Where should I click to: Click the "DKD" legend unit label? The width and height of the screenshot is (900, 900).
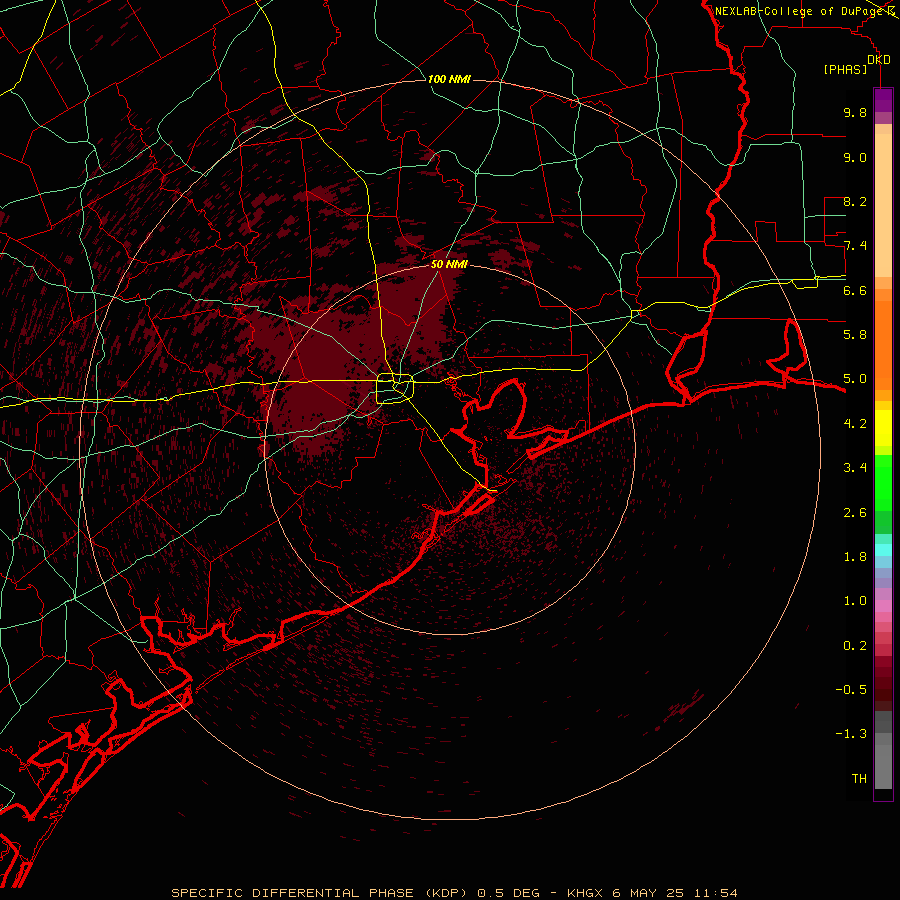tap(879, 60)
